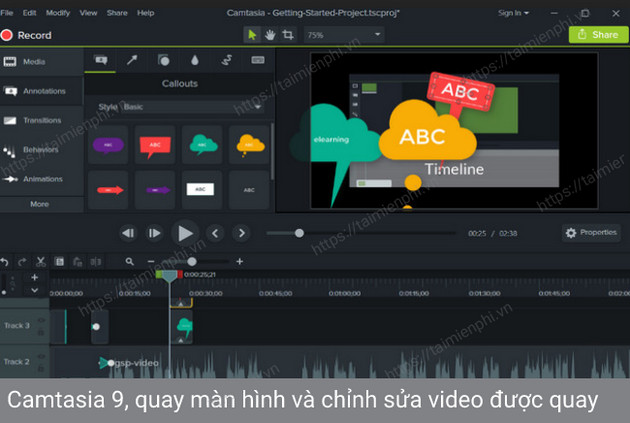This screenshot has height=423, width=630.
Task: Open the Annotations panel
Action: pyautogui.click(x=41, y=91)
